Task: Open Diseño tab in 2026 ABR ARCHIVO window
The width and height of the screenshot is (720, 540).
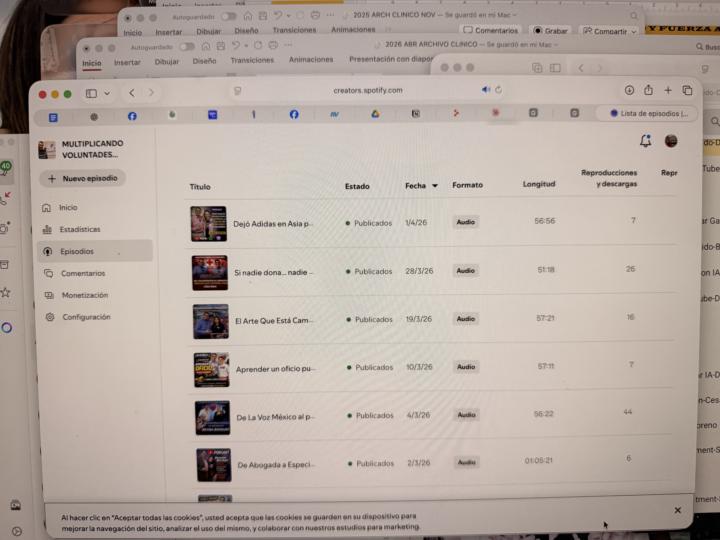Action: point(204,61)
